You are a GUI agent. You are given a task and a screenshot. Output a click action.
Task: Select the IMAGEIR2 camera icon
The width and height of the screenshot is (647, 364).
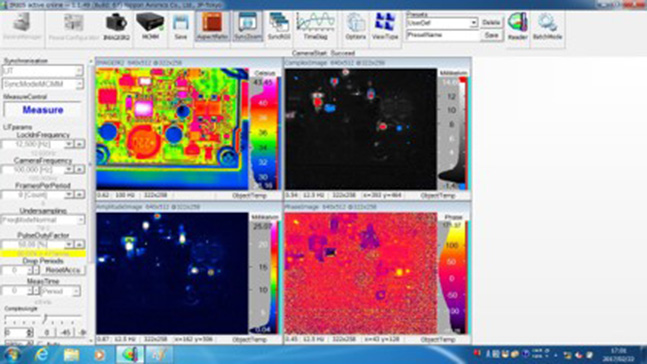click(x=116, y=26)
